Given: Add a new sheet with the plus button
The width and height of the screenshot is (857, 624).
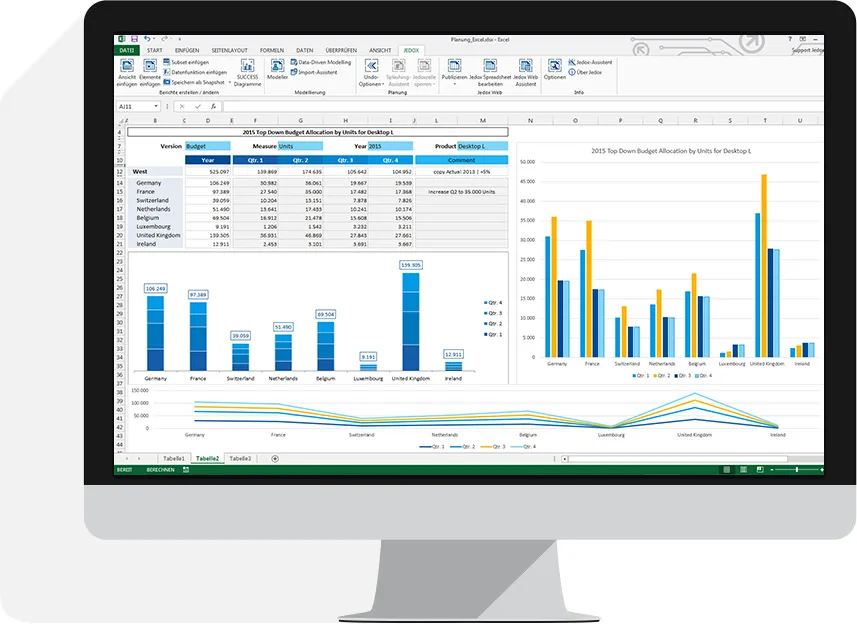Looking at the screenshot, I should pyautogui.click(x=275, y=459).
